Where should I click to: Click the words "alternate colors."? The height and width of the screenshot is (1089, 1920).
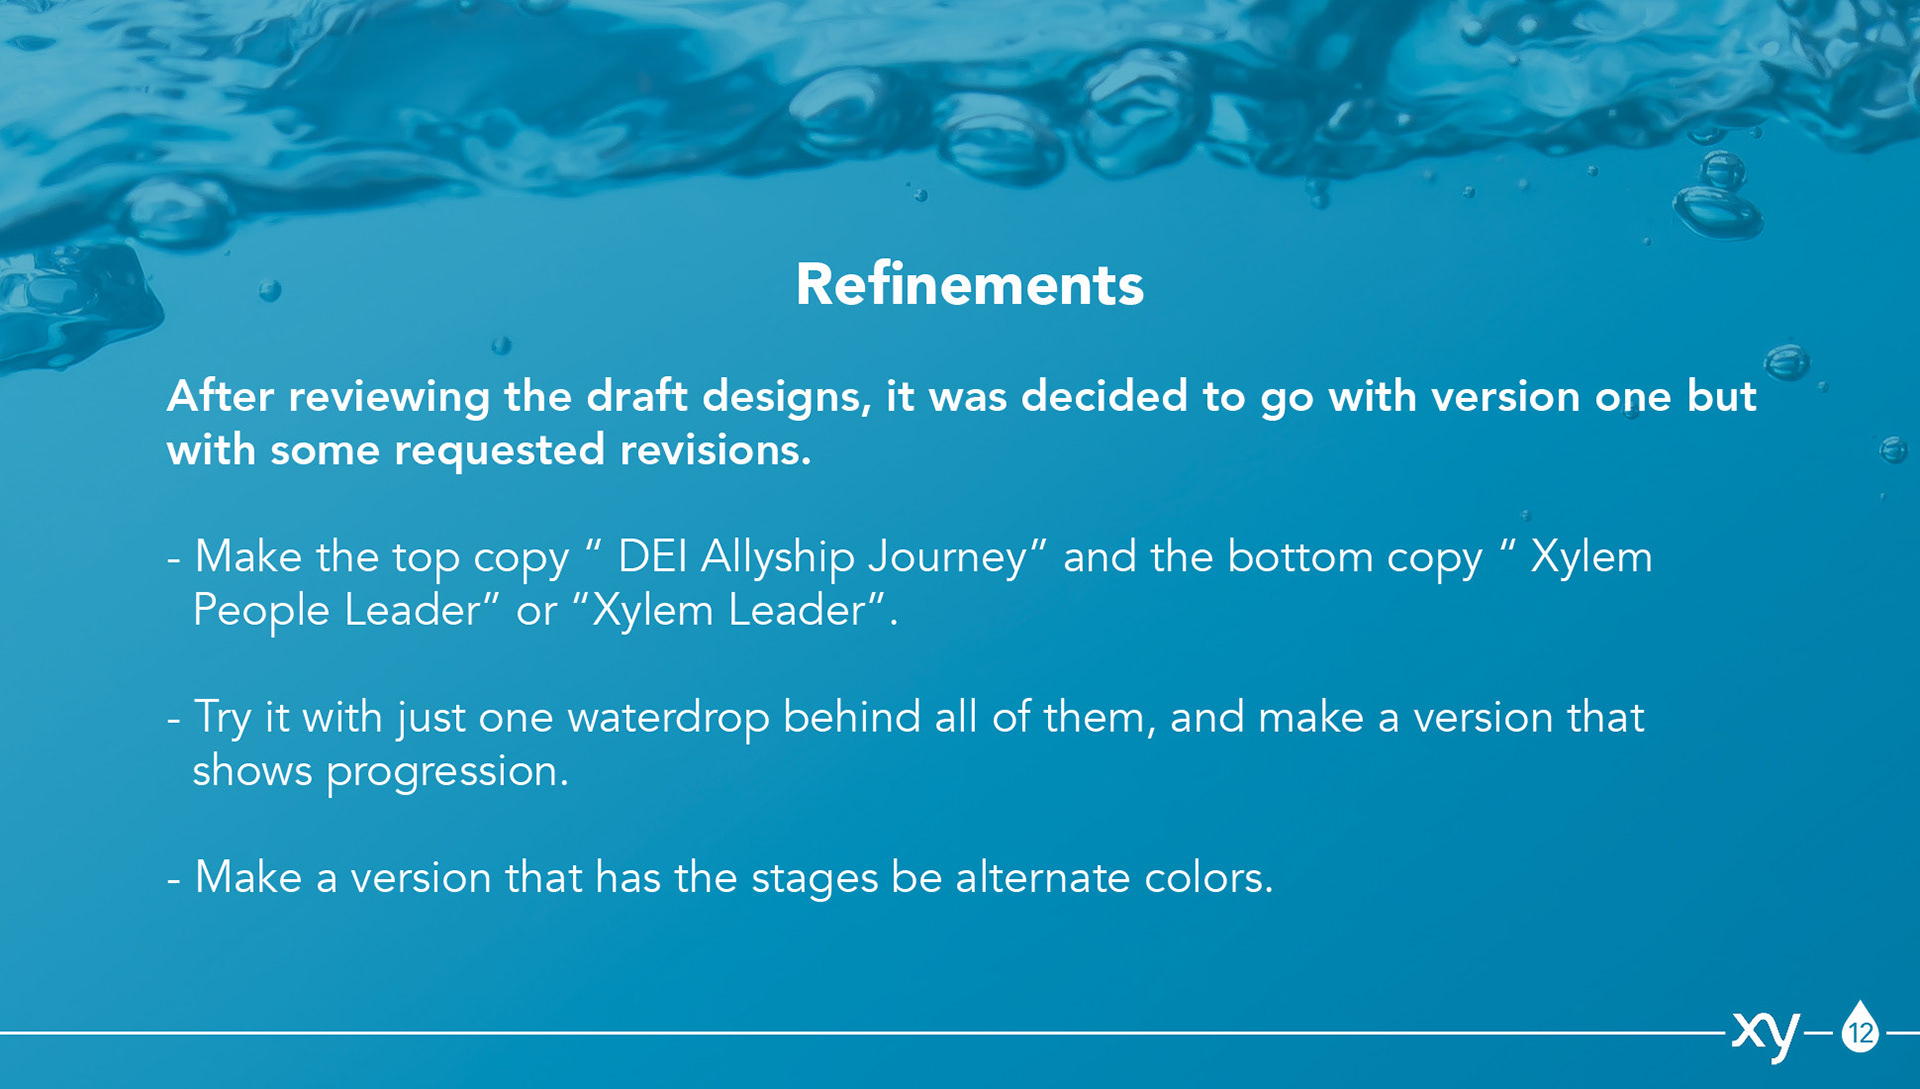coord(1114,878)
